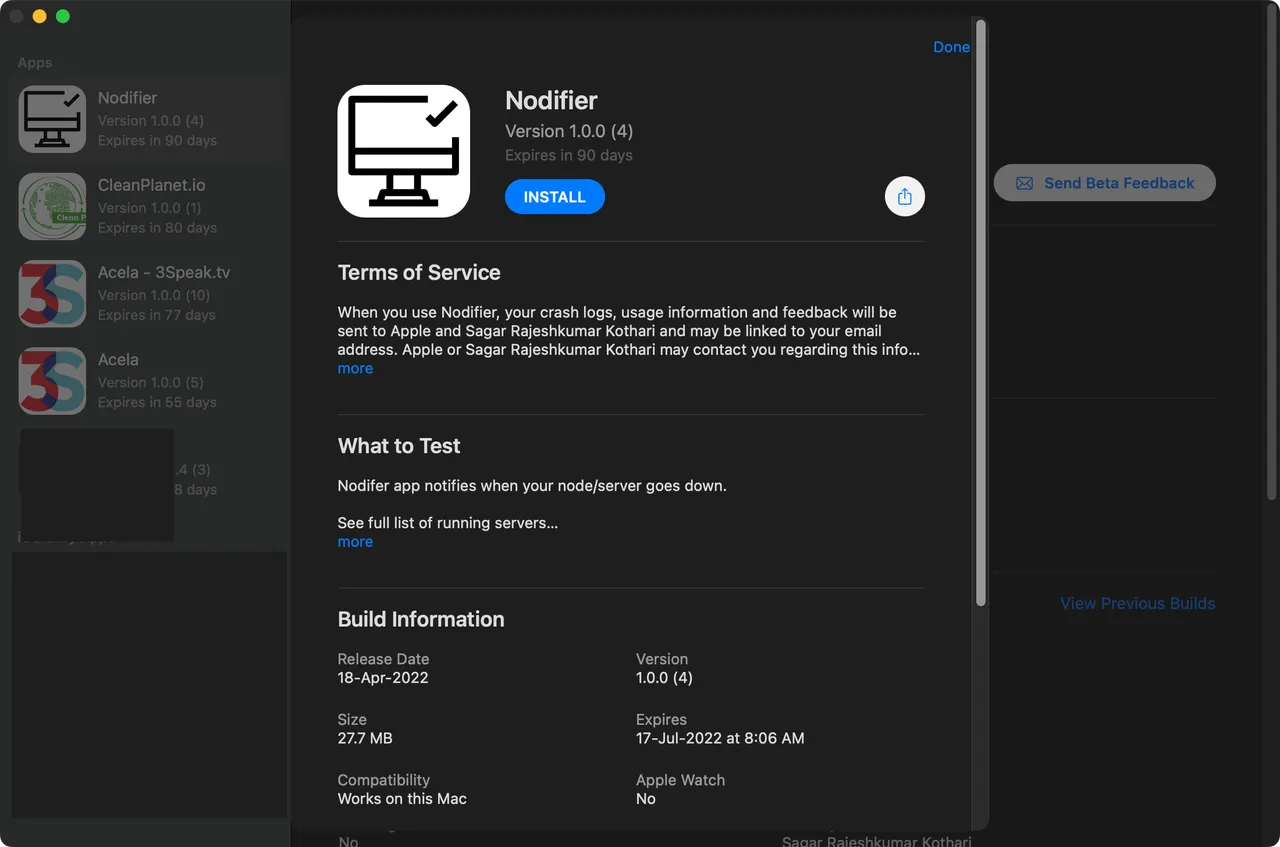Image resolution: width=1280 pixels, height=847 pixels.
Task: Click 'Version 1.0.0 (4)' under dialog title
Action: [569, 131]
